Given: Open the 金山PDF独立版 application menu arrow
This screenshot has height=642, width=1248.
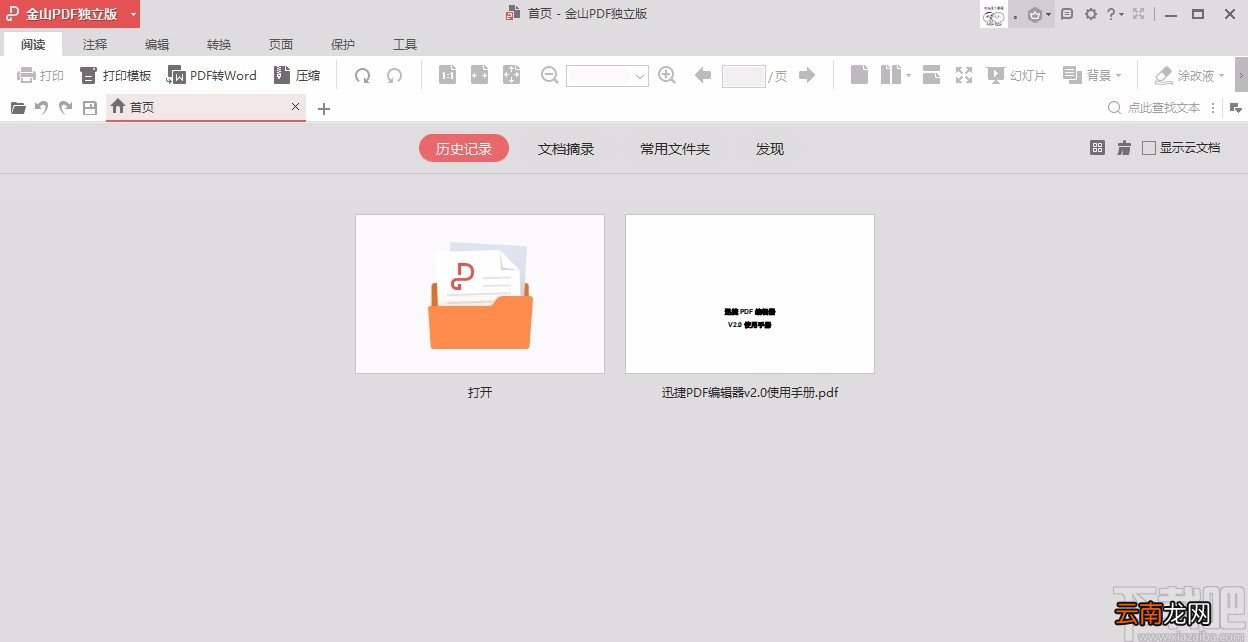Looking at the screenshot, I should coord(133,14).
